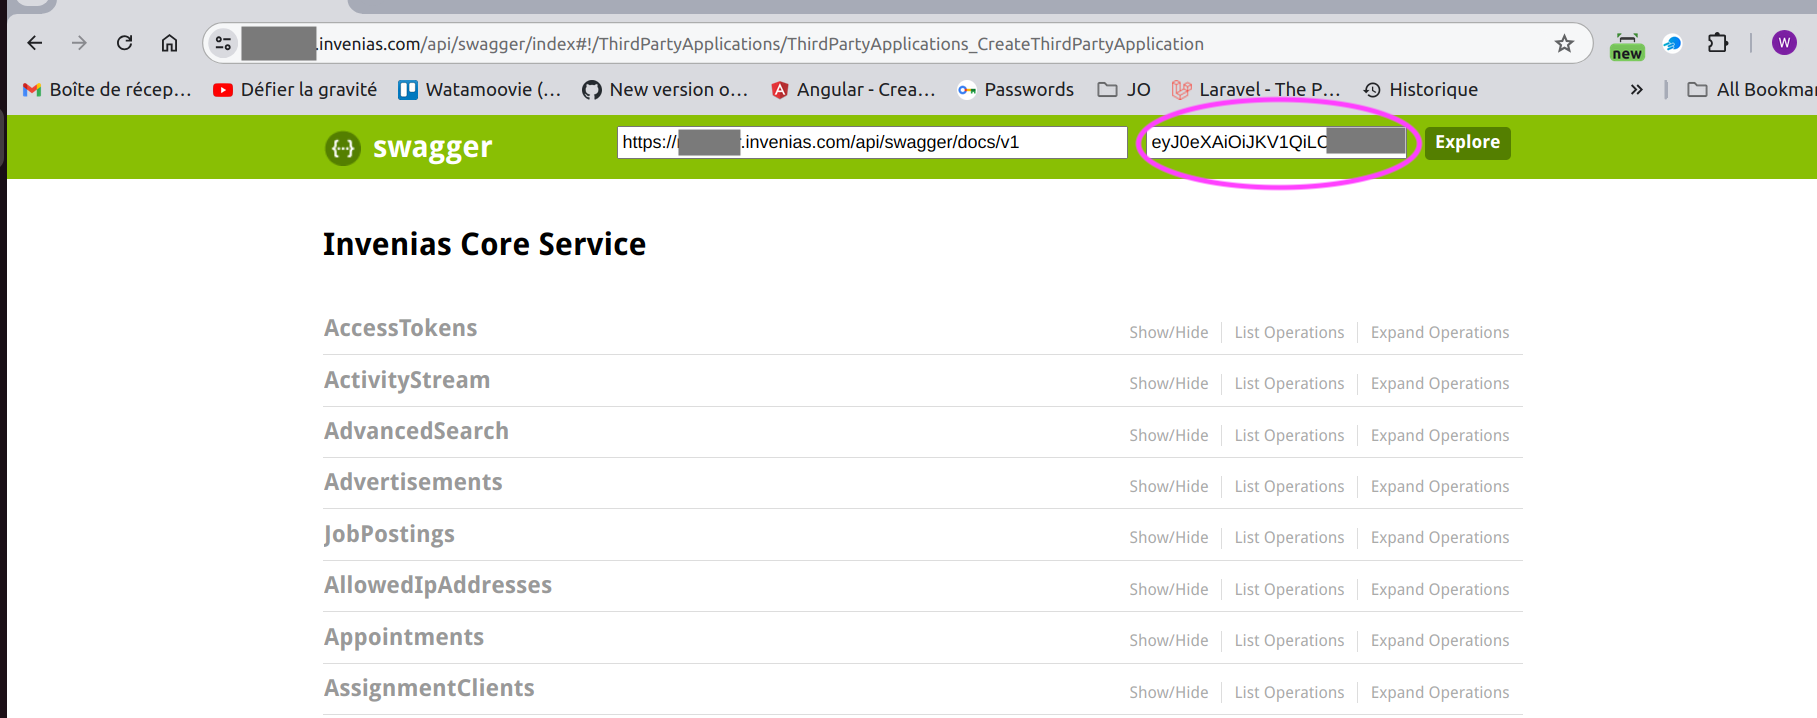This screenshot has height=718, width=1817.
Task: Expand the AccessTokens section
Action: tap(400, 328)
